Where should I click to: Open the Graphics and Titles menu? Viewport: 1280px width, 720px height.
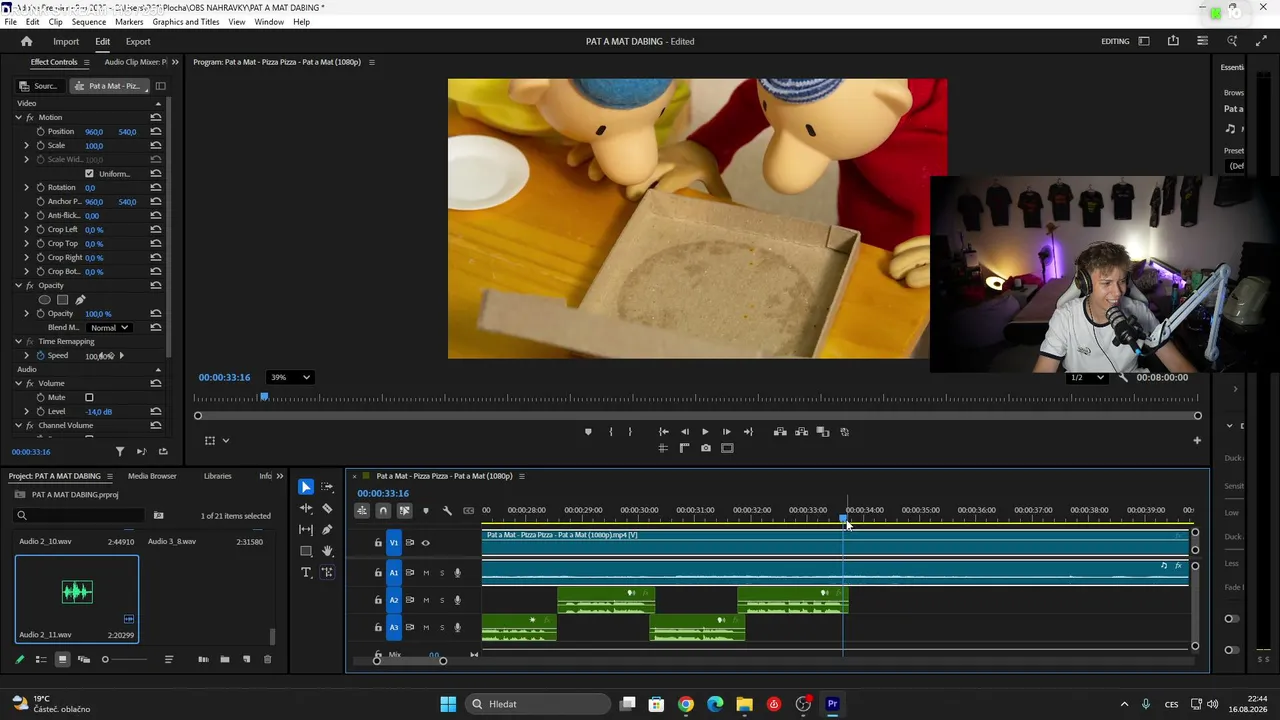186,22
